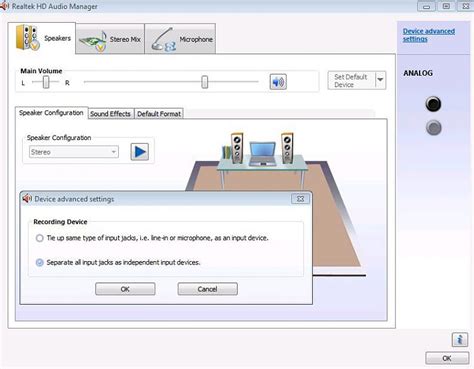Select 'Separate all input jacks' radio option
This screenshot has height=369, width=474.
(40, 263)
